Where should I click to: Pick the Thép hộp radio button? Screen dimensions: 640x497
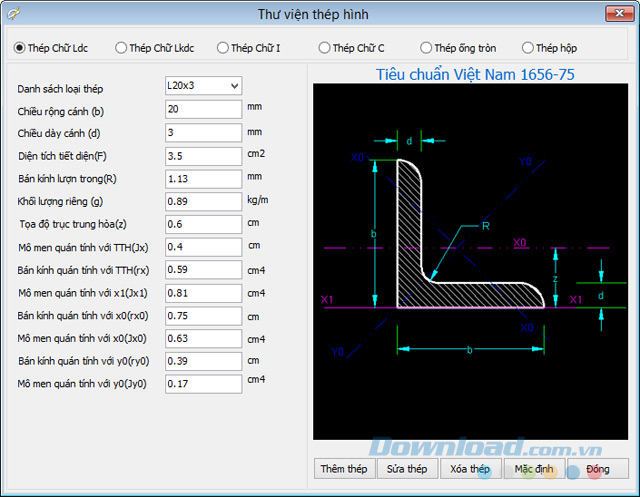[527, 48]
